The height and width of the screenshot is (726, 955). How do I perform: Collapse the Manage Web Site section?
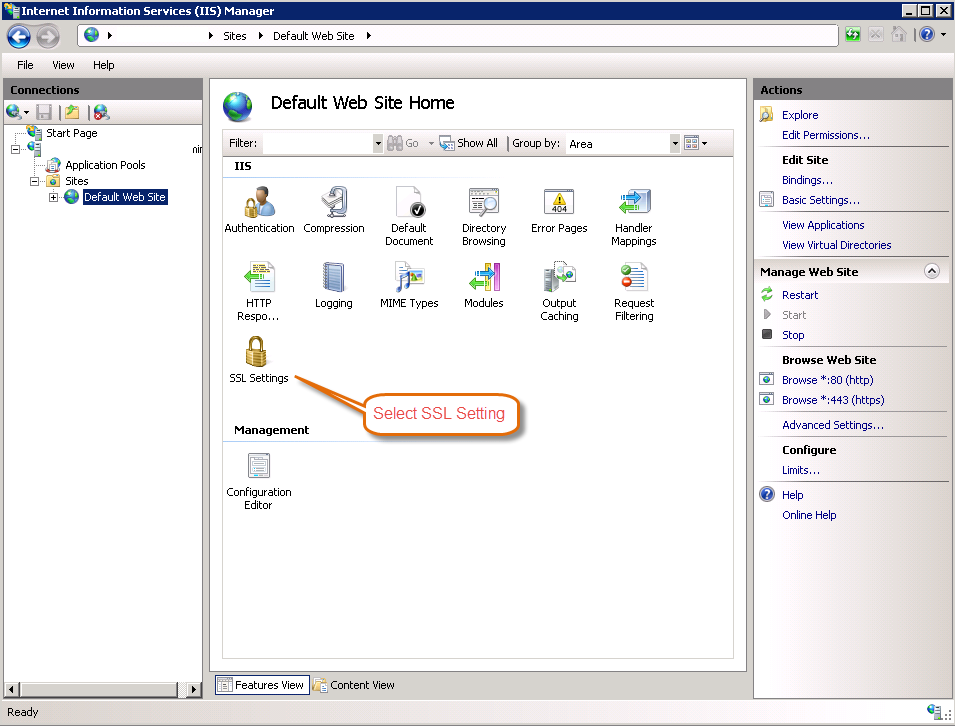pyautogui.click(x=932, y=271)
